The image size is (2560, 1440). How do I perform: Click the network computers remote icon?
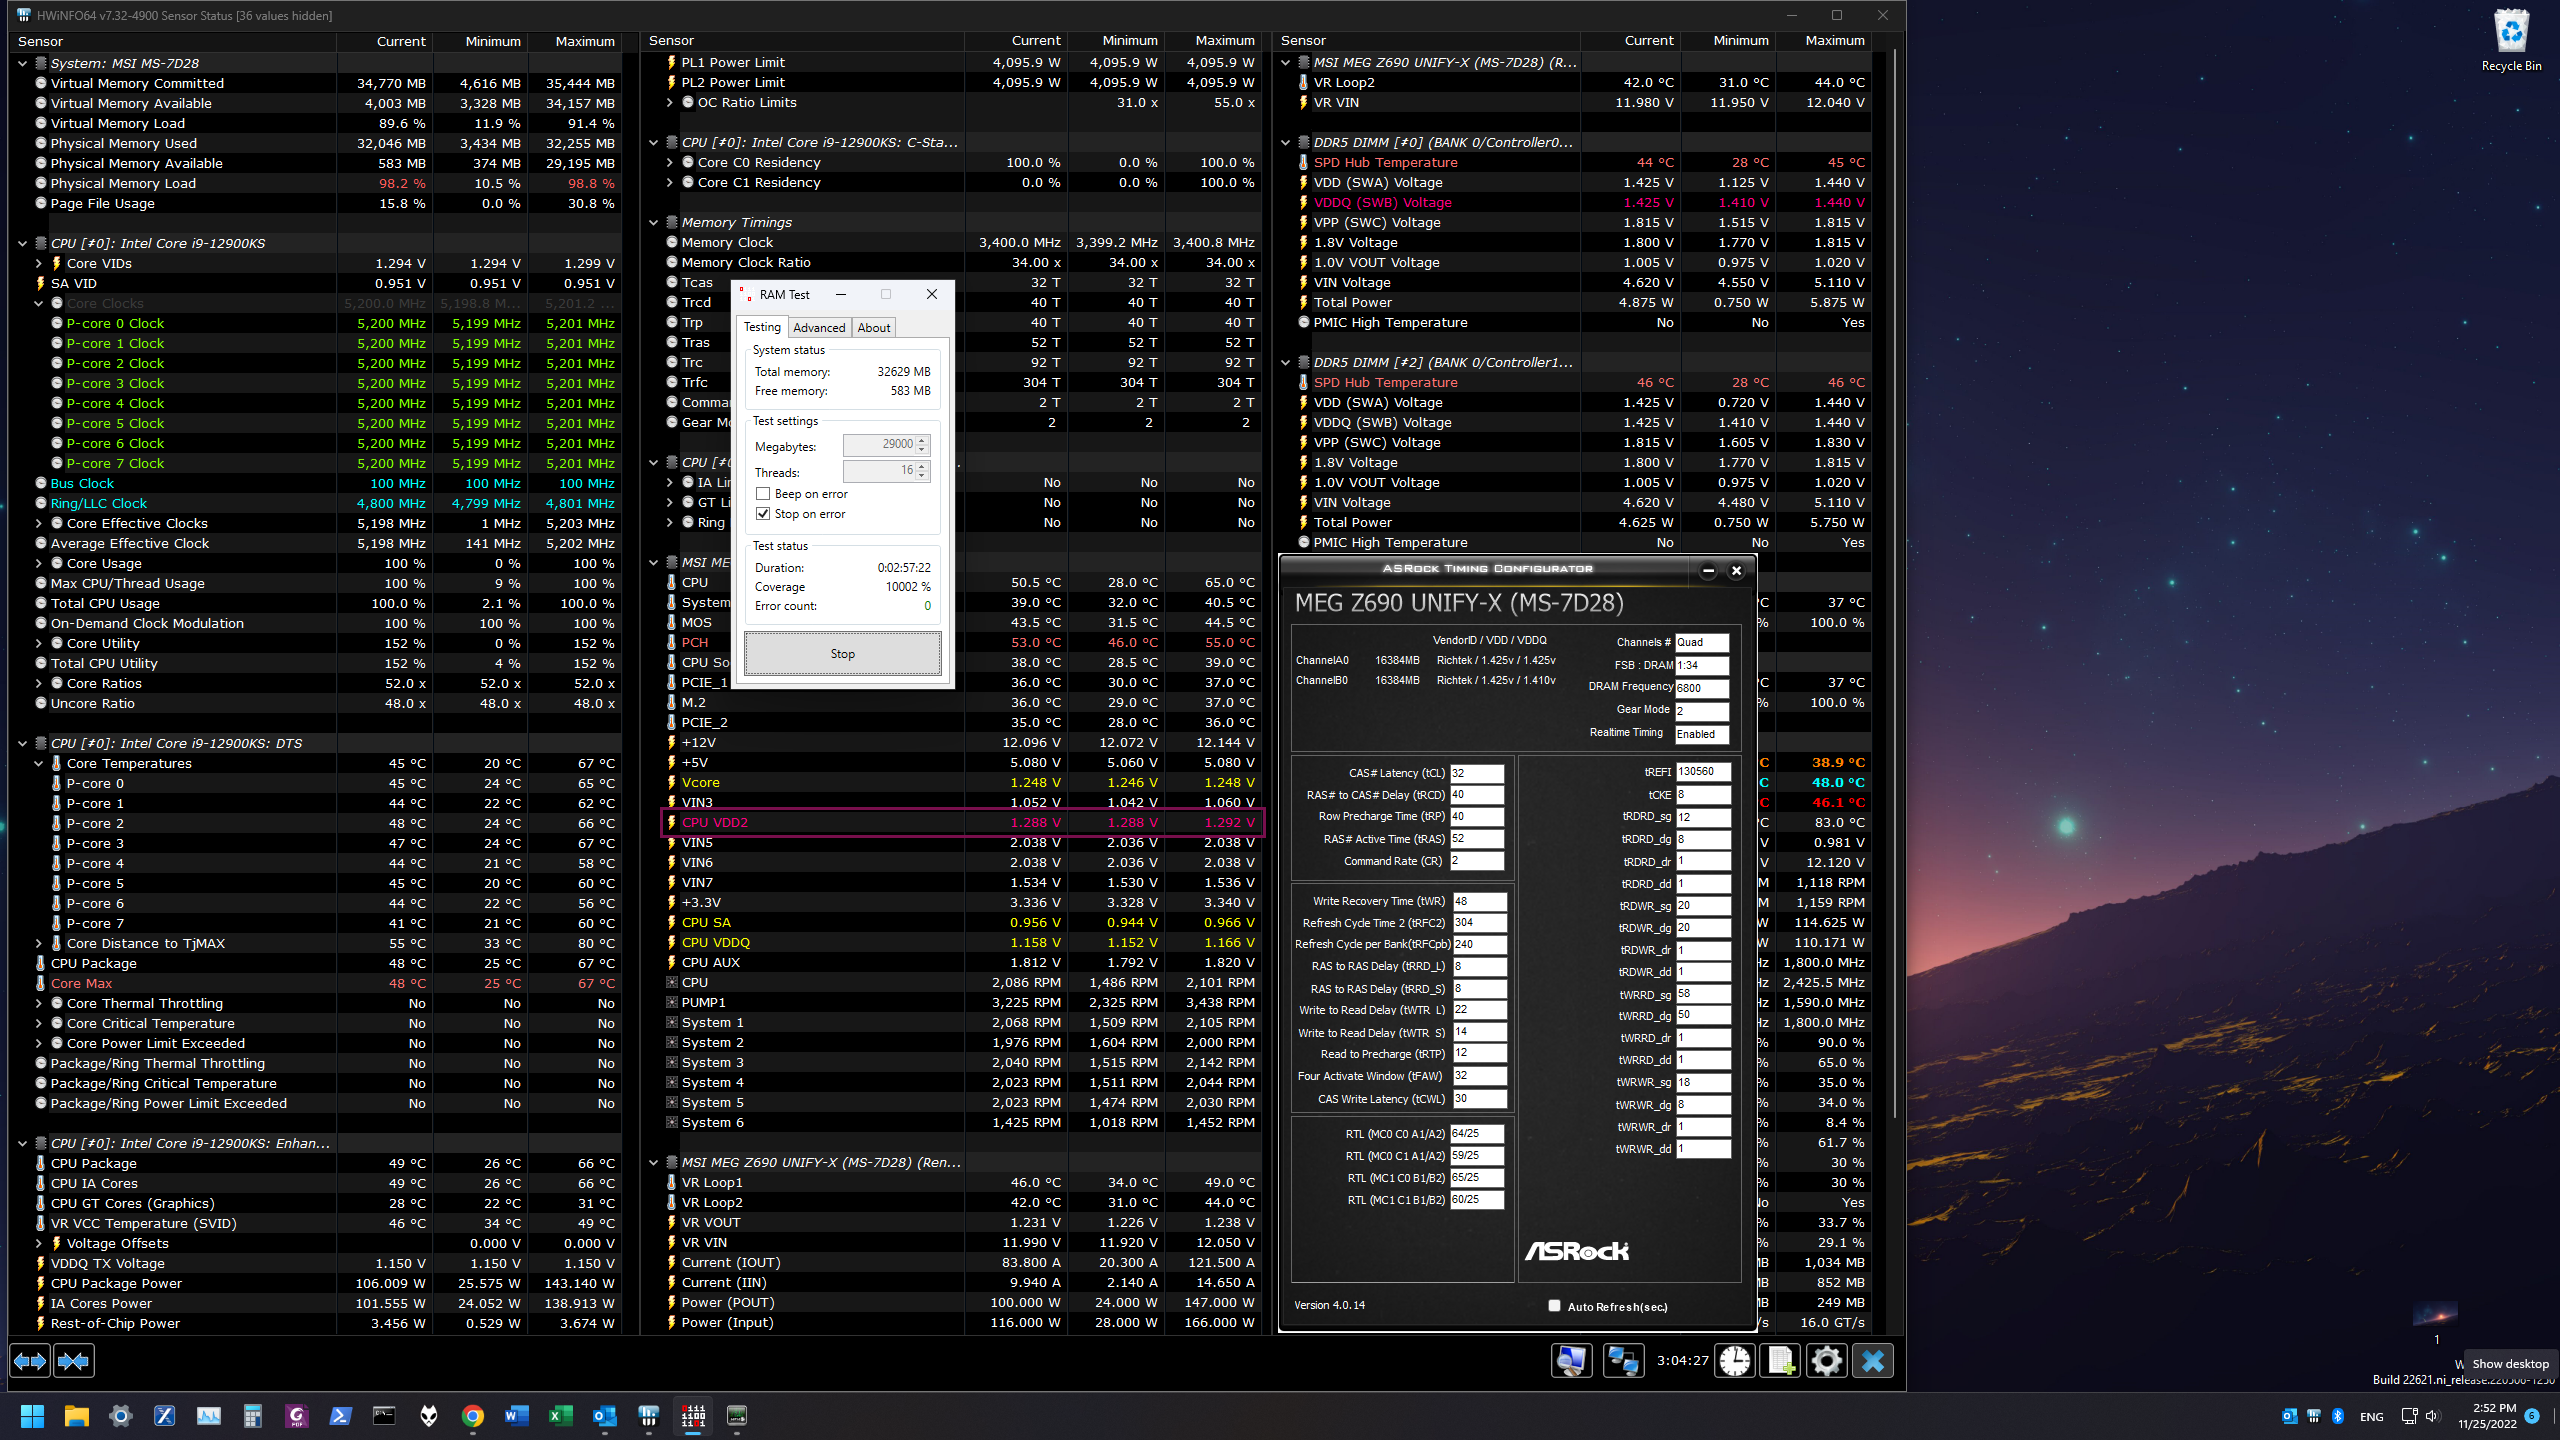click(x=1622, y=1361)
